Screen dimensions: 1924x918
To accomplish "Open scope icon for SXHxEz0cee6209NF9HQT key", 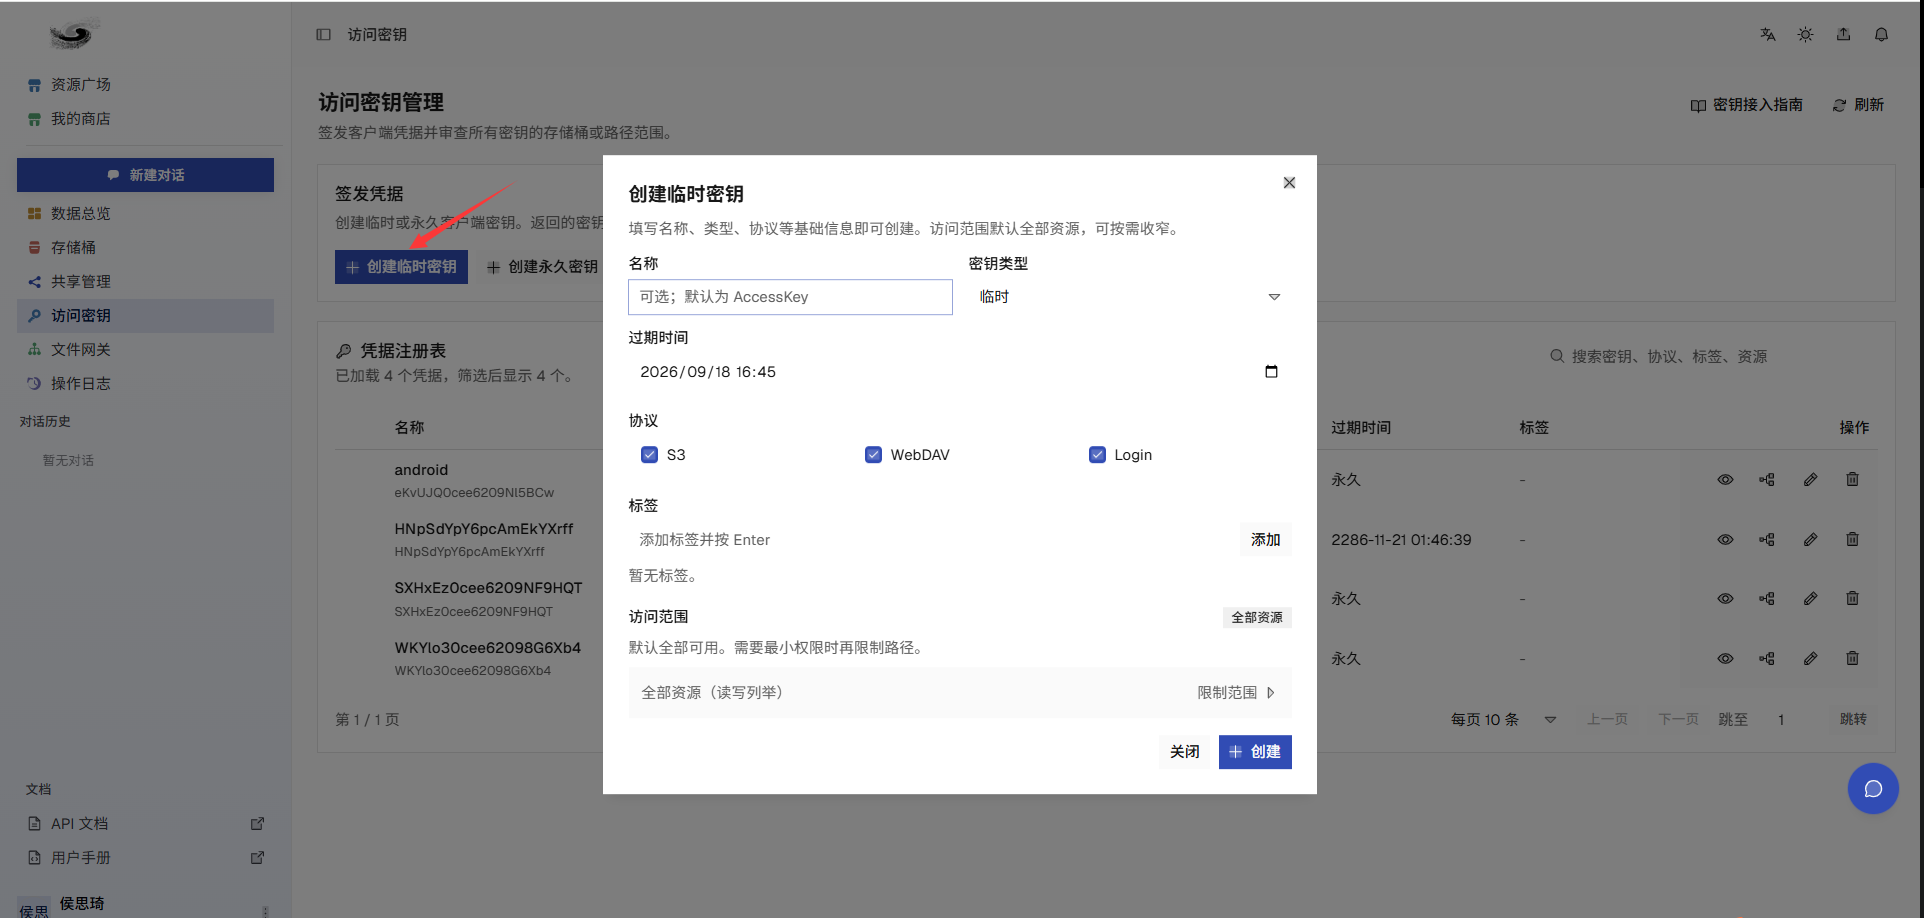I will 1767,598.
